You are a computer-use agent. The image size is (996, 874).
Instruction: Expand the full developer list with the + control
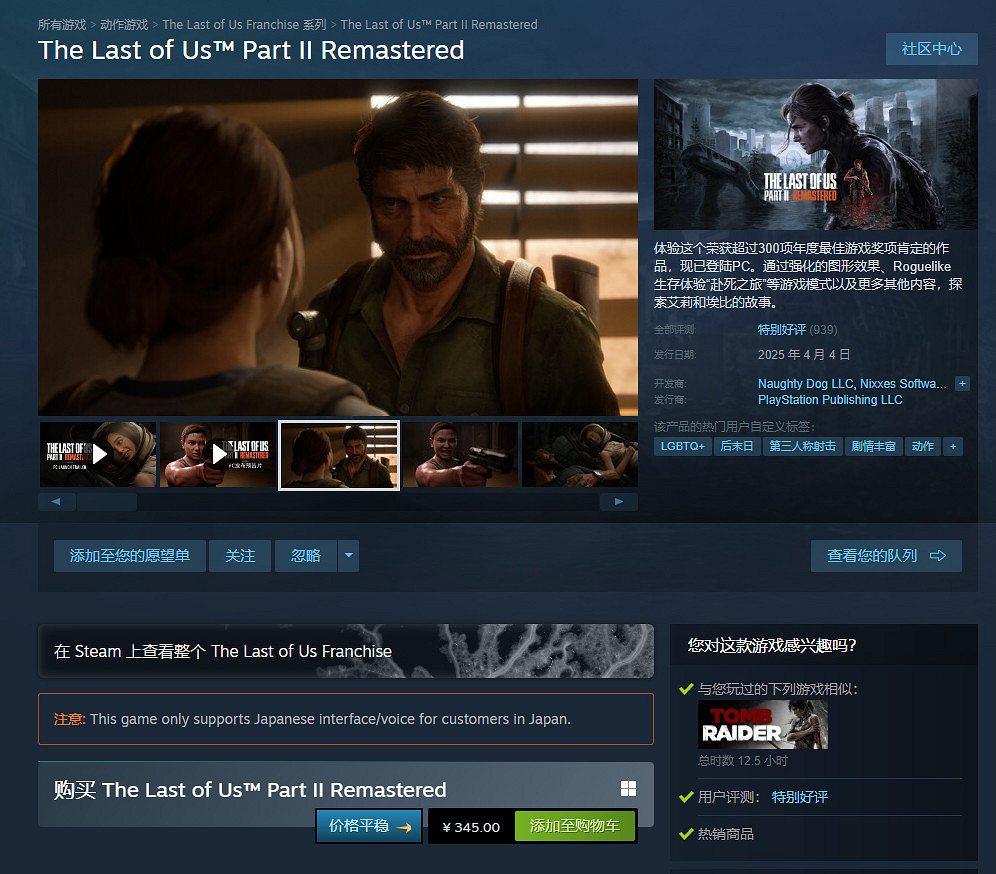tap(962, 383)
